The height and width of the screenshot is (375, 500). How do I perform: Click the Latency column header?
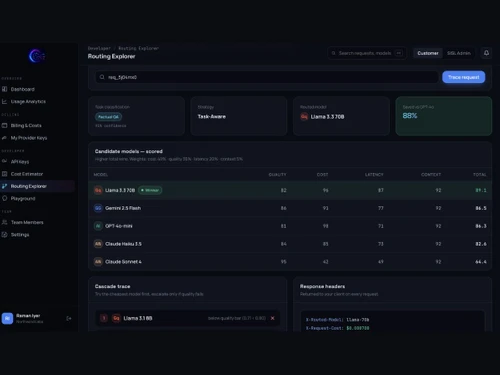click(x=374, y=175)
